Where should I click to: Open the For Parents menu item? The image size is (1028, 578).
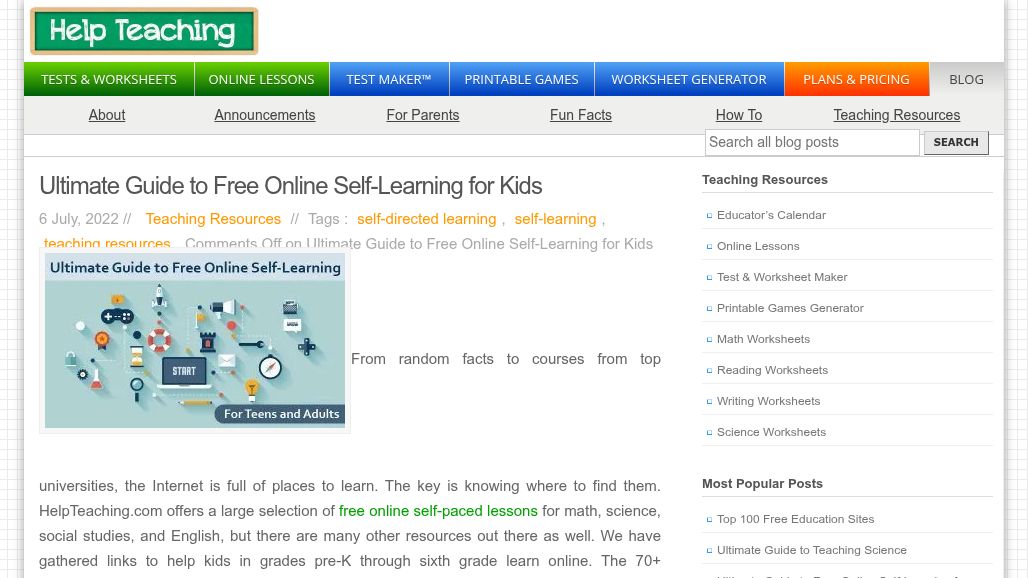click(422, 115)
